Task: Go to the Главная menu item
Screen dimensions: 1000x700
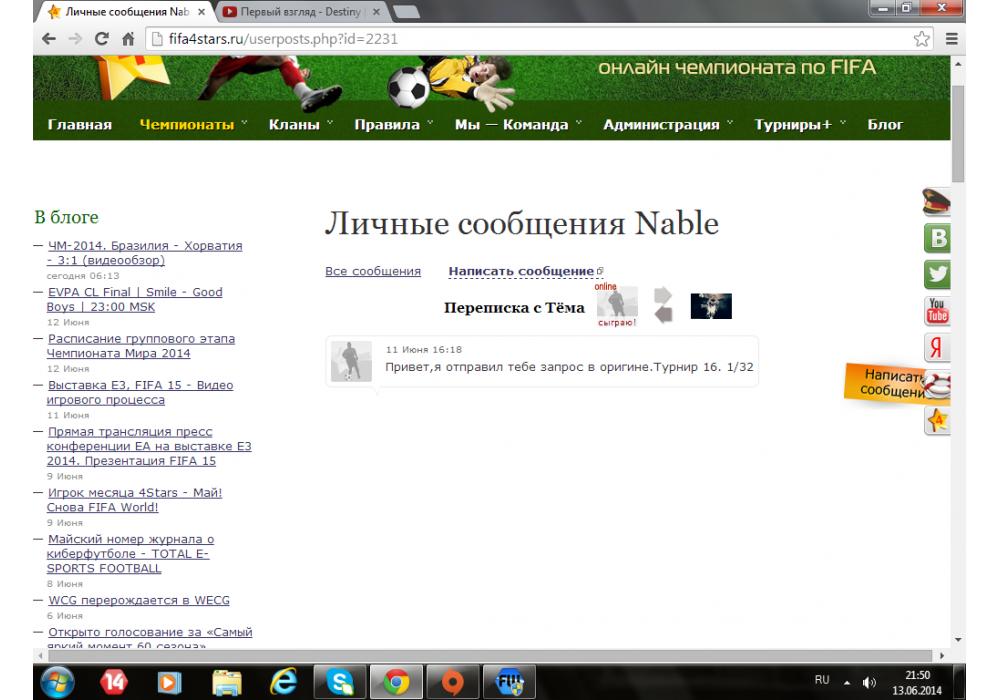Action: [79, 125]
